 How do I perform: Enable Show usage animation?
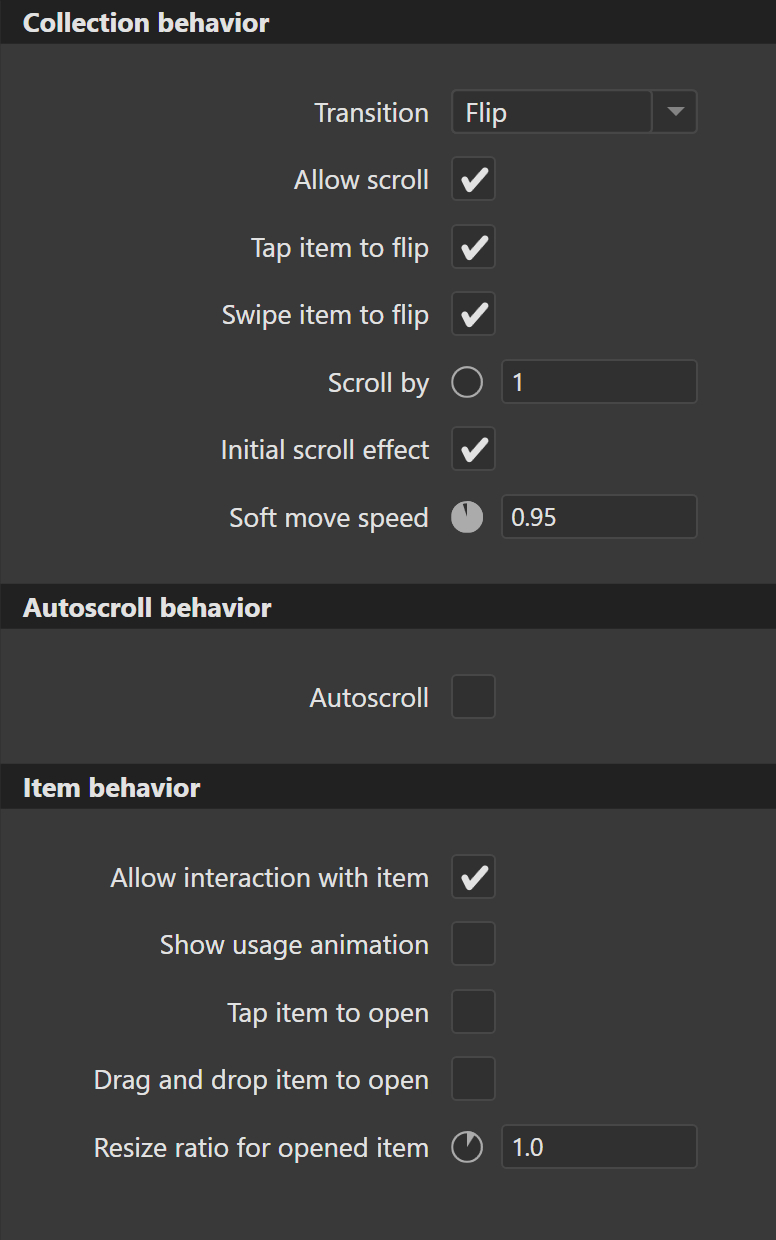point(473,945)
